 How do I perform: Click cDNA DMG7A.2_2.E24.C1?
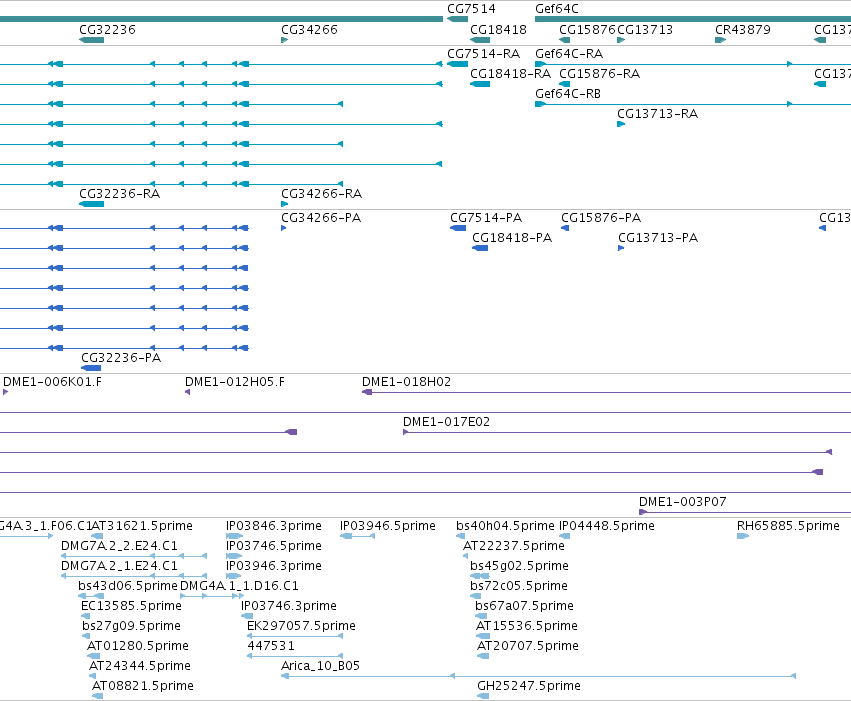pos(119,546)
